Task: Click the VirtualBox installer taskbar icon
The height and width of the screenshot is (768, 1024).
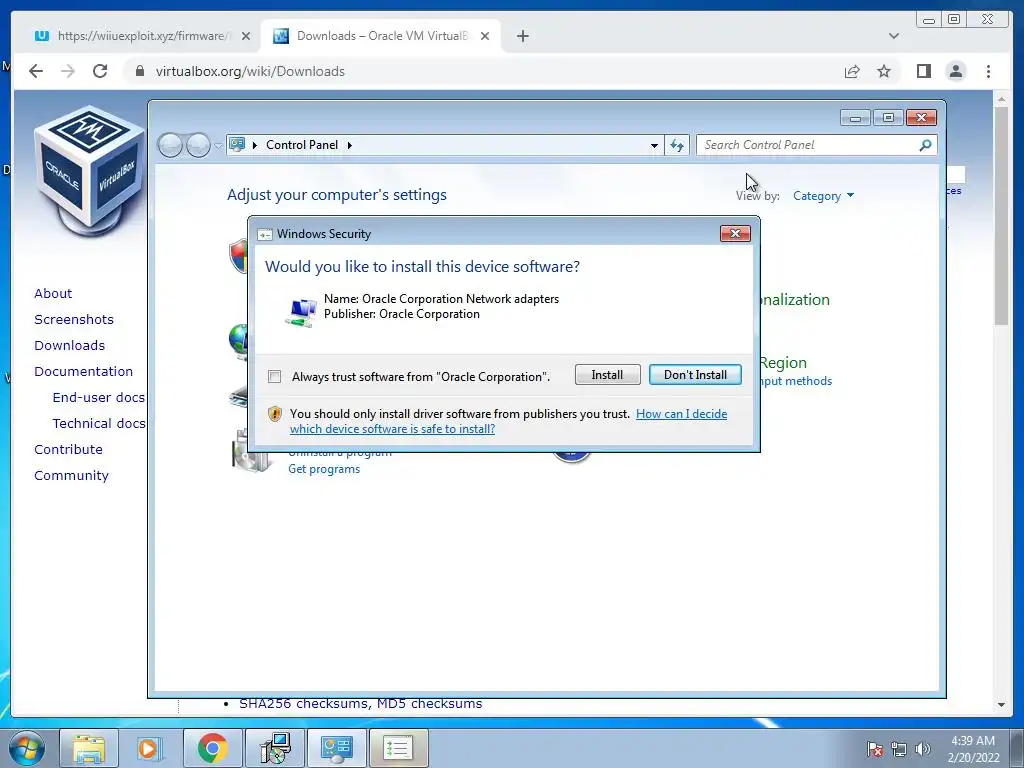Action: pyautogui.click(x=274, y=748)
